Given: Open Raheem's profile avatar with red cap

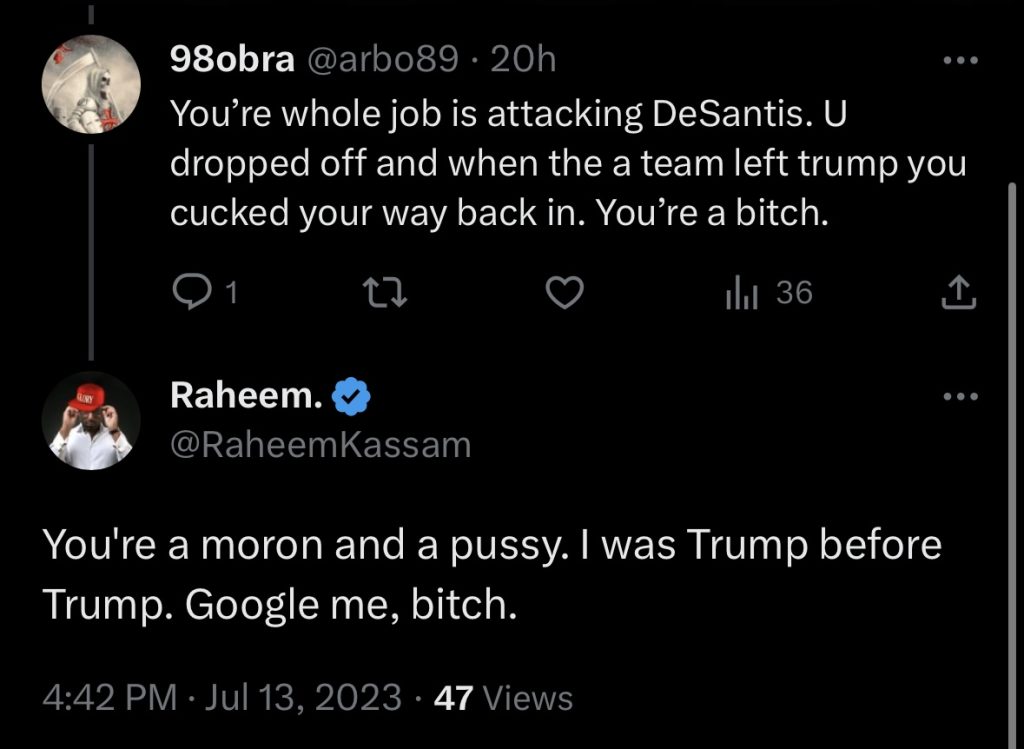Looking at the screenshot, I should 90,421.
